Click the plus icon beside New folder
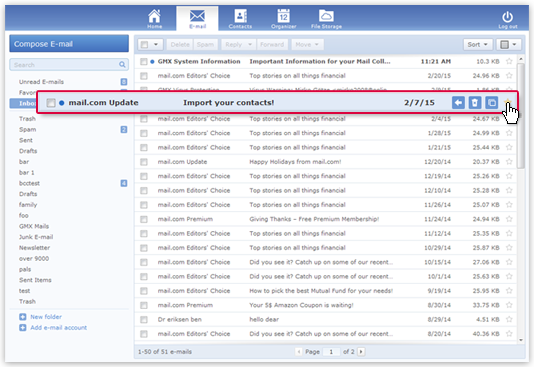534x367 pixels. pos(23,317)
